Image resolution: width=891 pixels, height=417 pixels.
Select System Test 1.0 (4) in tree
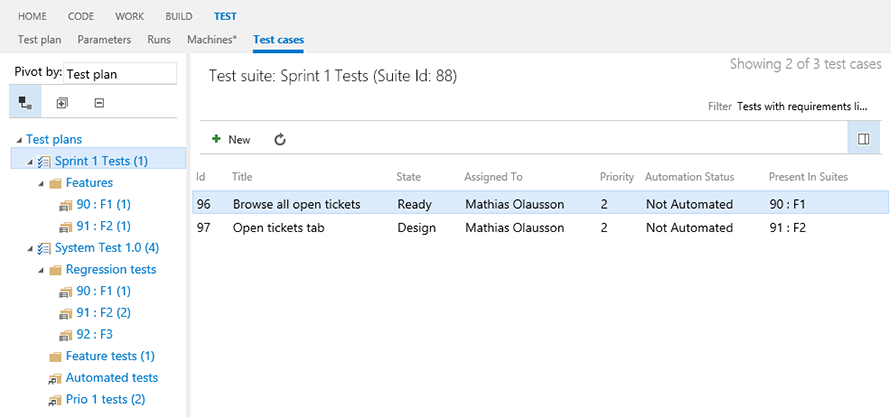coord(107,248)
